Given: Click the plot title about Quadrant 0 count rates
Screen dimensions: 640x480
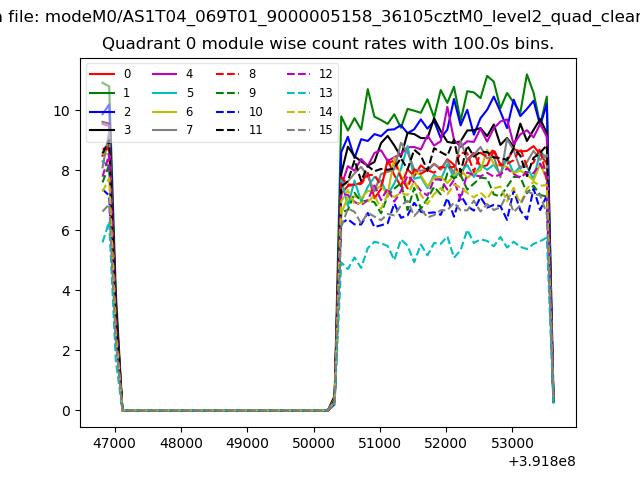Looking at the screenshot, I should click(328, 44).
